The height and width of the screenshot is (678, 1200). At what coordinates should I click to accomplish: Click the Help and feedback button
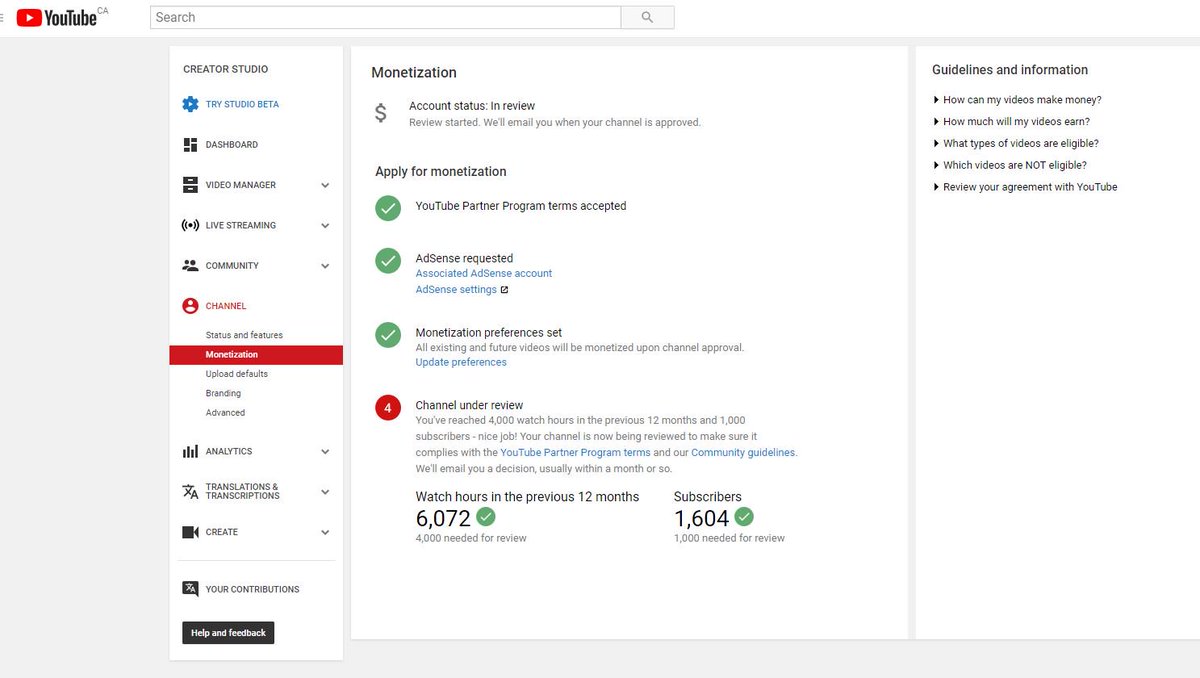(x=228, y=633)
